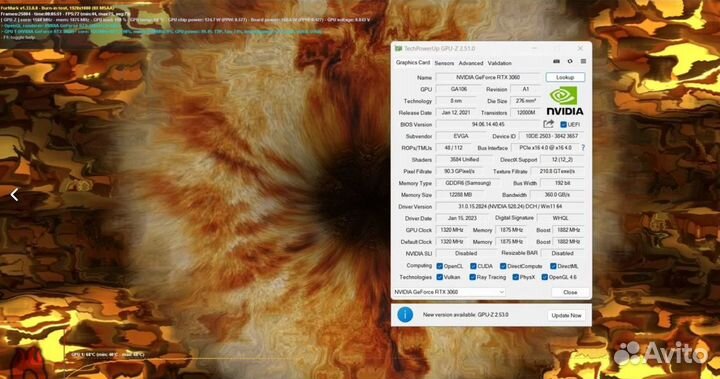
Task: Click the Close button in GPU-Z
Action: 570,292
